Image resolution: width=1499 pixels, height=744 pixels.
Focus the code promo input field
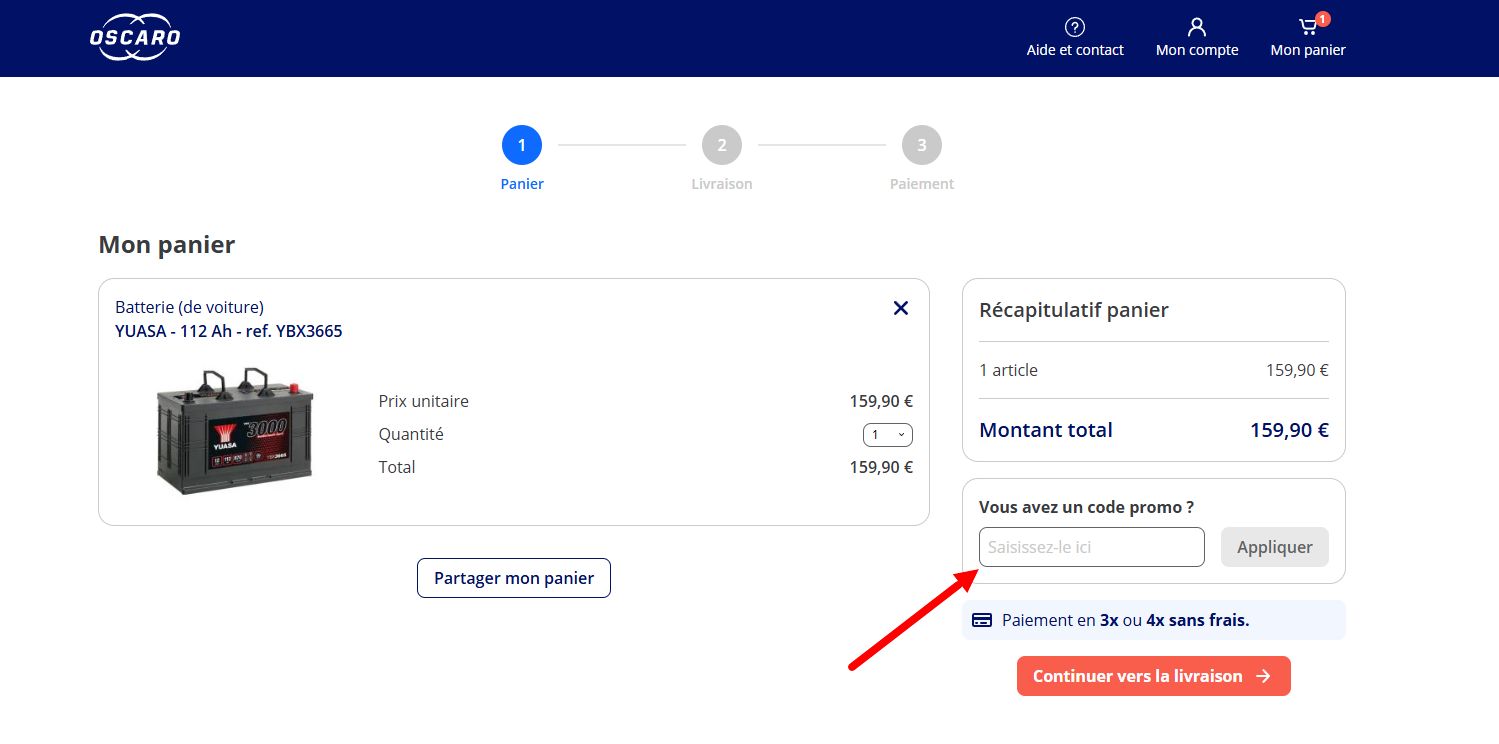tap(1092, 547)
